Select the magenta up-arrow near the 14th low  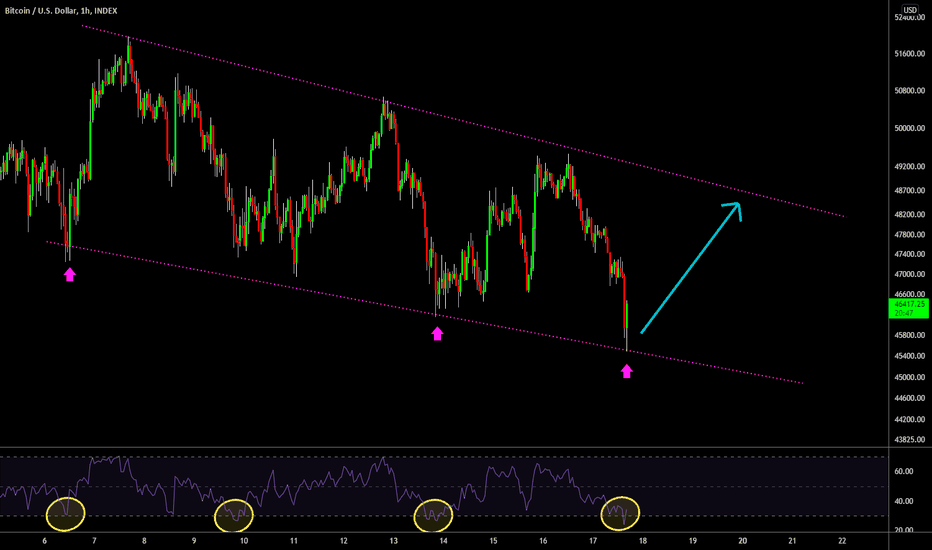coord(437,334)
